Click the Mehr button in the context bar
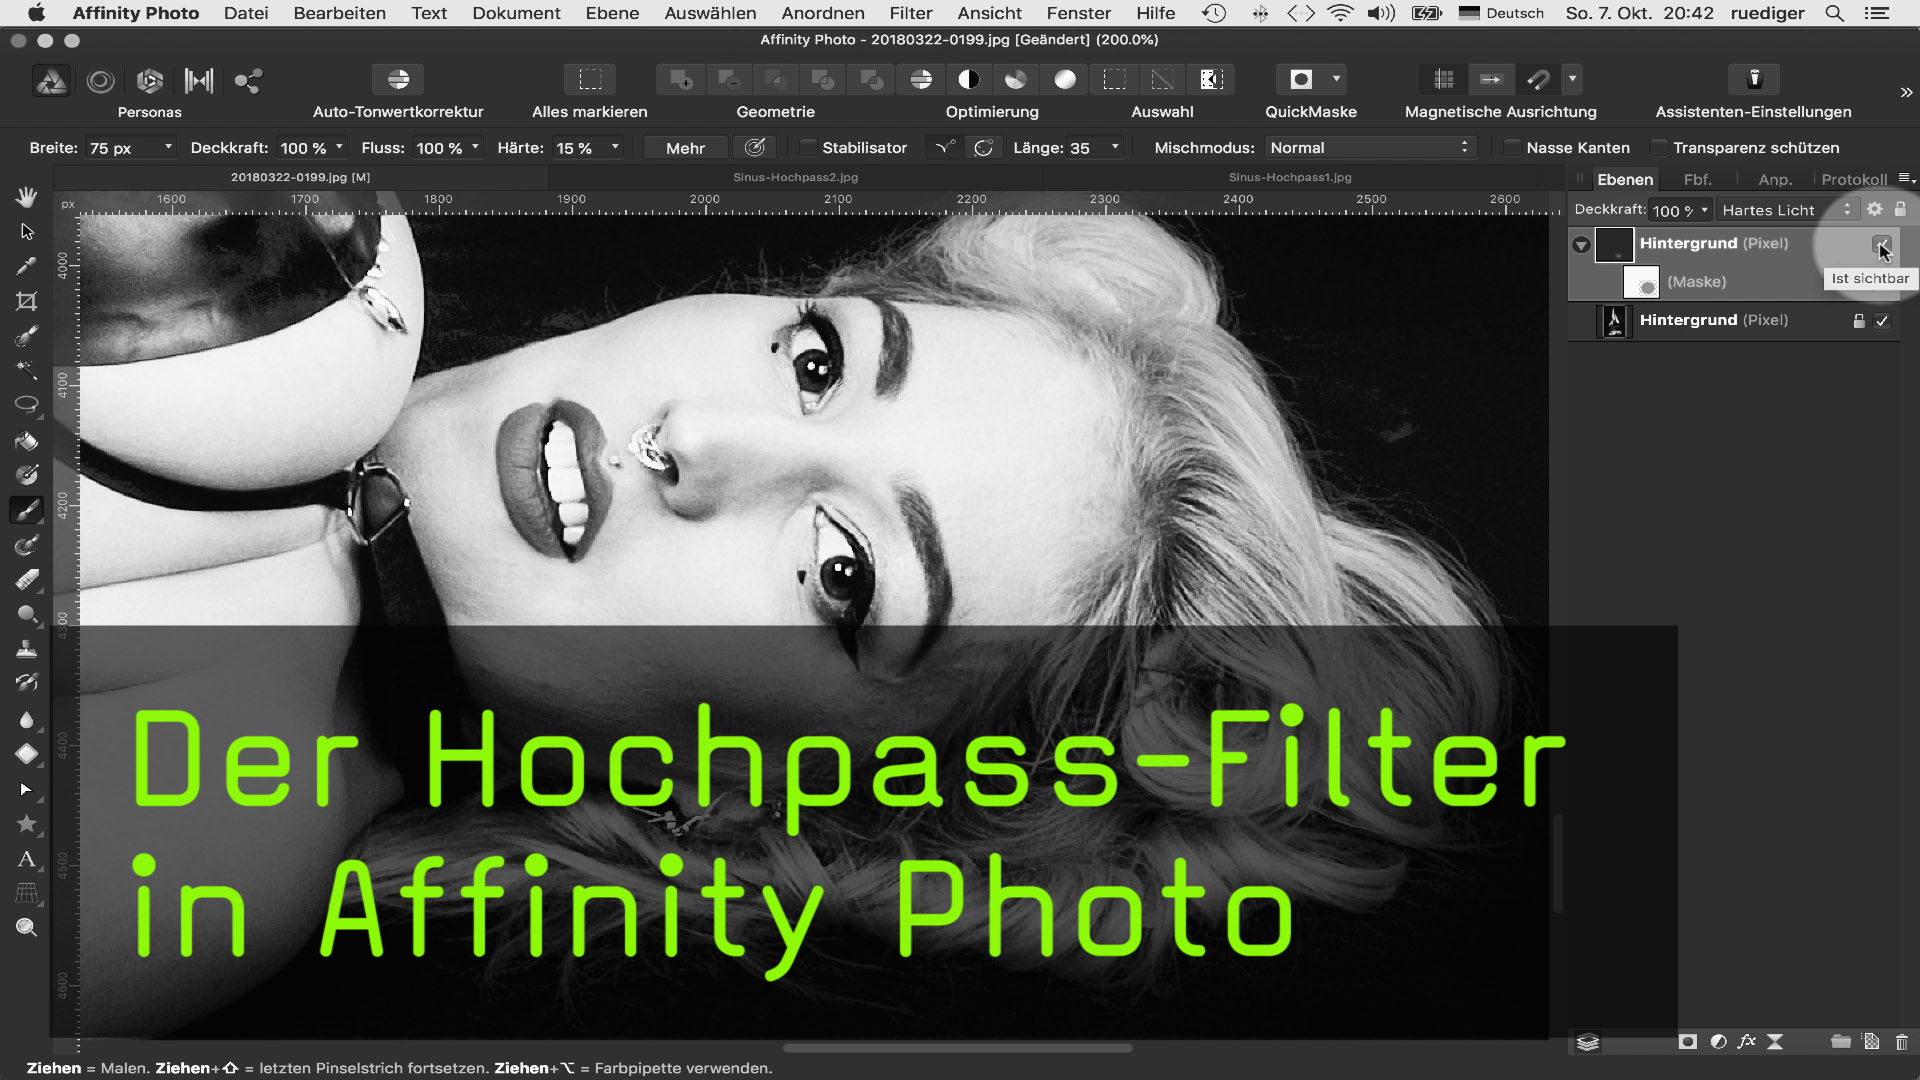This screenshot has width=1920, height=1080. (x=684, y=147)
